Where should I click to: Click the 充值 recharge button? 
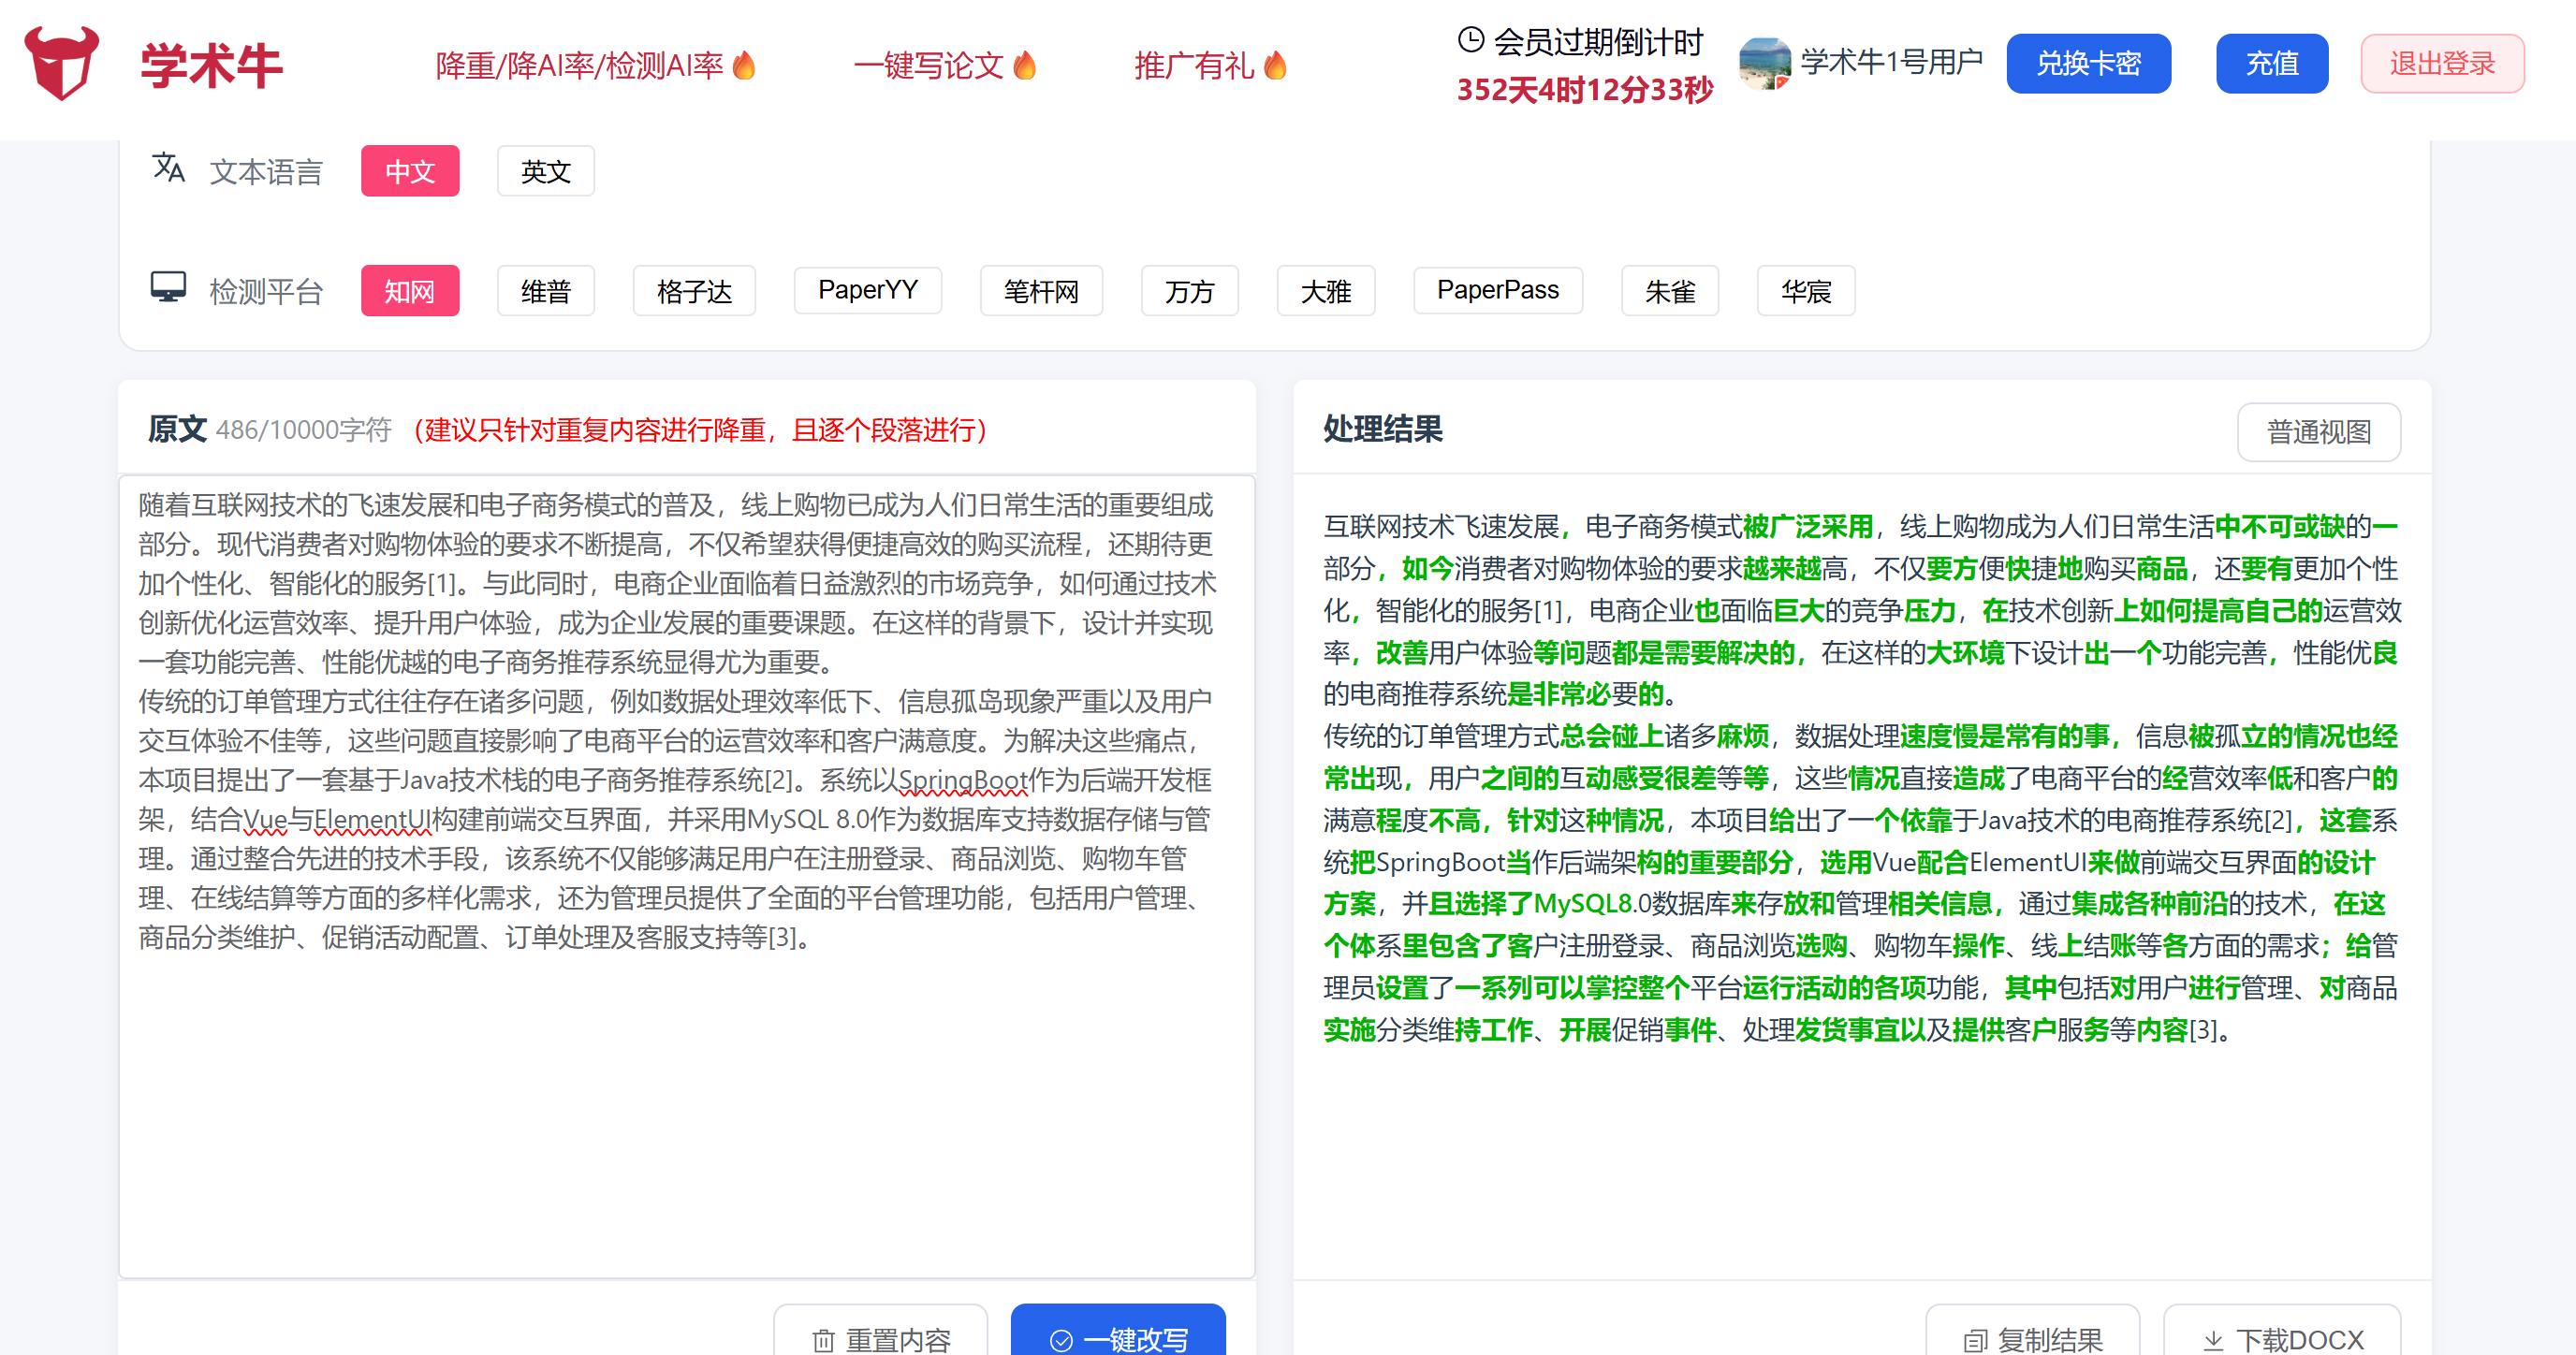point(2272,63)
